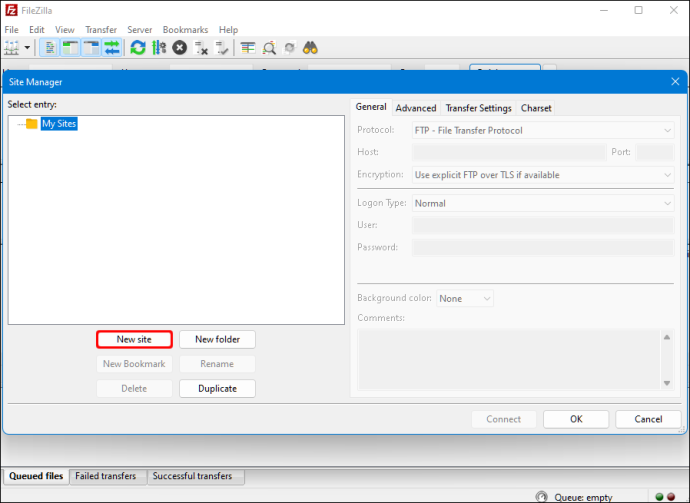Viewport: 690px width, 503px height.
Task: Click the Cancel current operation icon
Action: 180,48
